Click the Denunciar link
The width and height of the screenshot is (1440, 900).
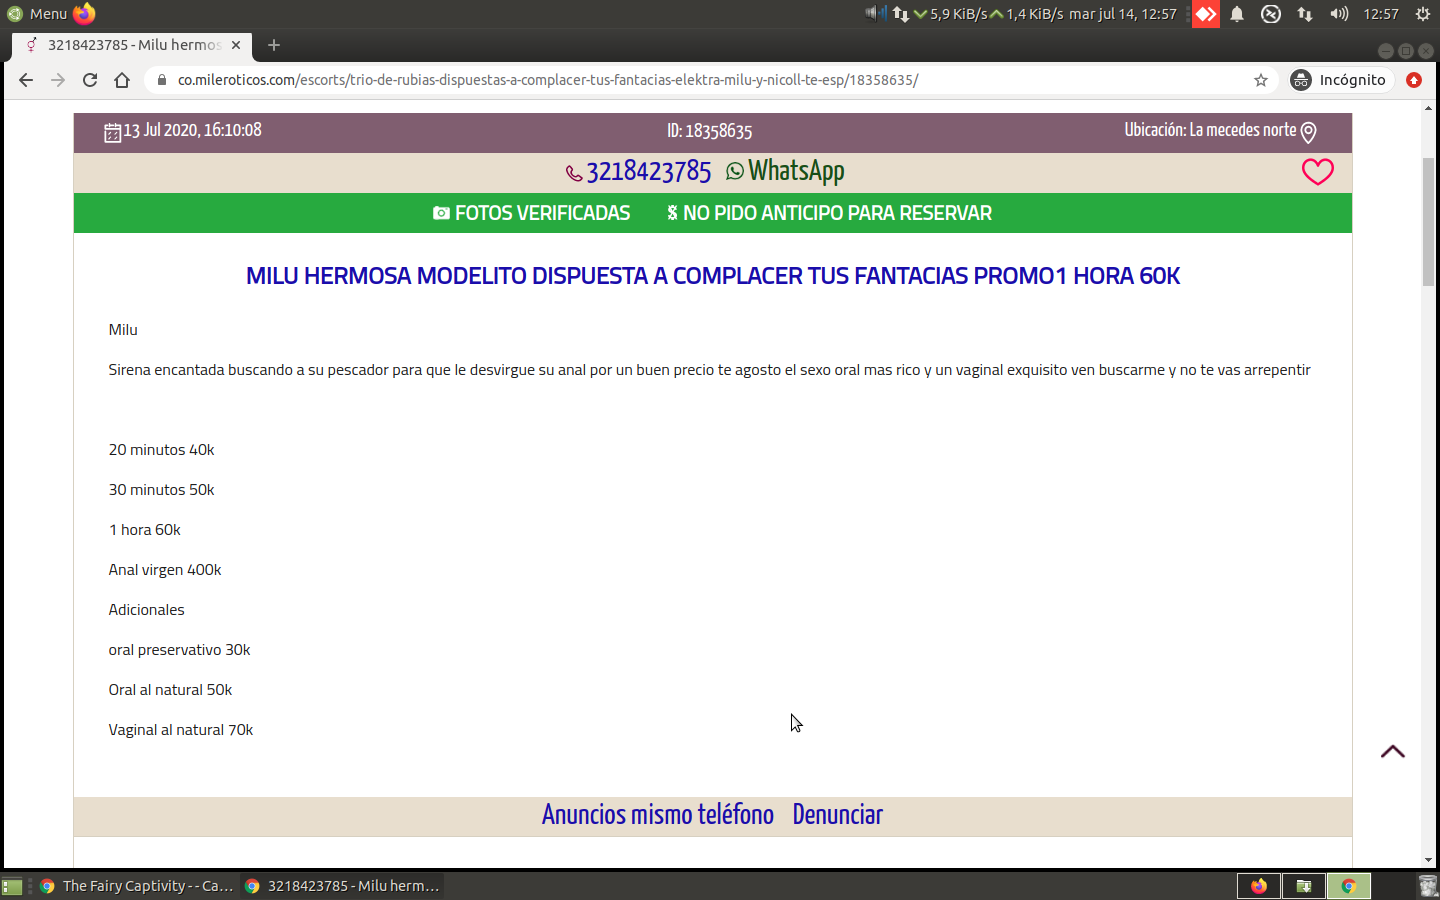pyautogui.click(x=837, y=815)
